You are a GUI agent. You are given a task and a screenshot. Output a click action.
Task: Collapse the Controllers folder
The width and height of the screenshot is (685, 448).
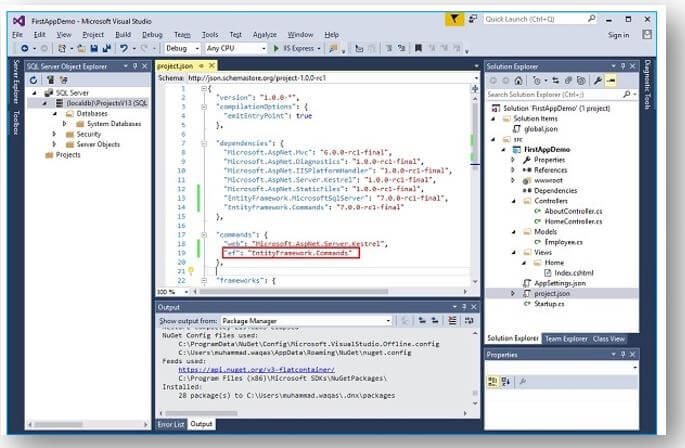pyautogui.click(x=514, y=201)
